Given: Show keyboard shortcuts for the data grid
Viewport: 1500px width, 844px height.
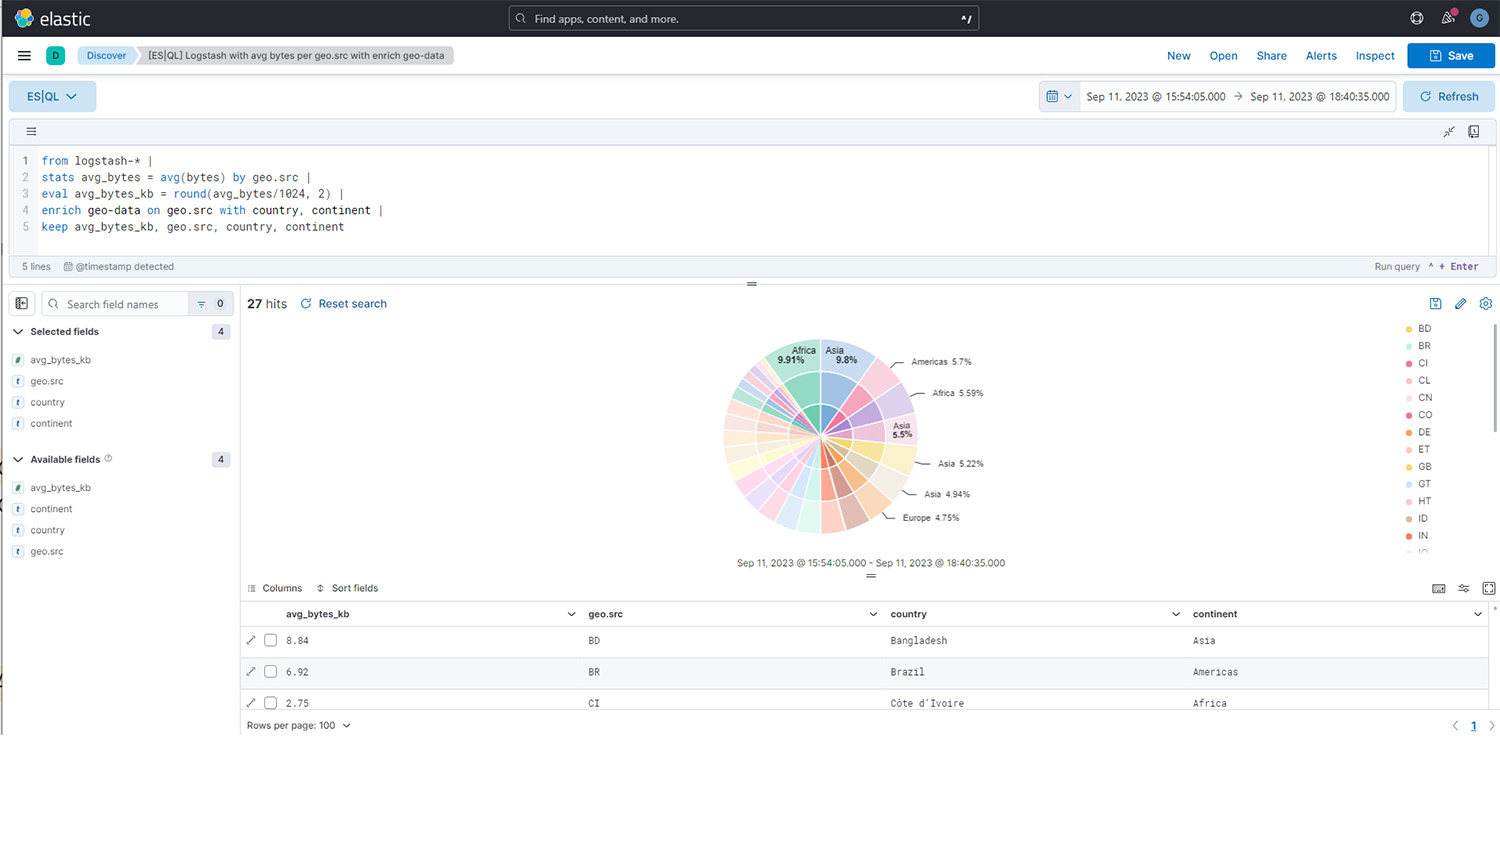Looking at the screenshot, I should coord(1439,589).
